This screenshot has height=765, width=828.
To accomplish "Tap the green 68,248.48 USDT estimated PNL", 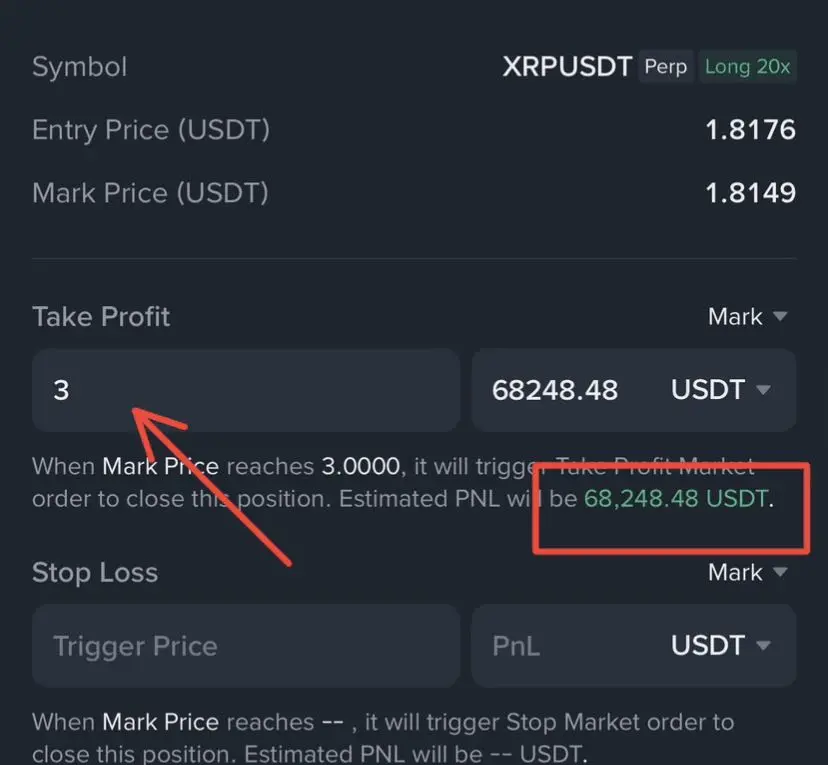I will point(675,498).
